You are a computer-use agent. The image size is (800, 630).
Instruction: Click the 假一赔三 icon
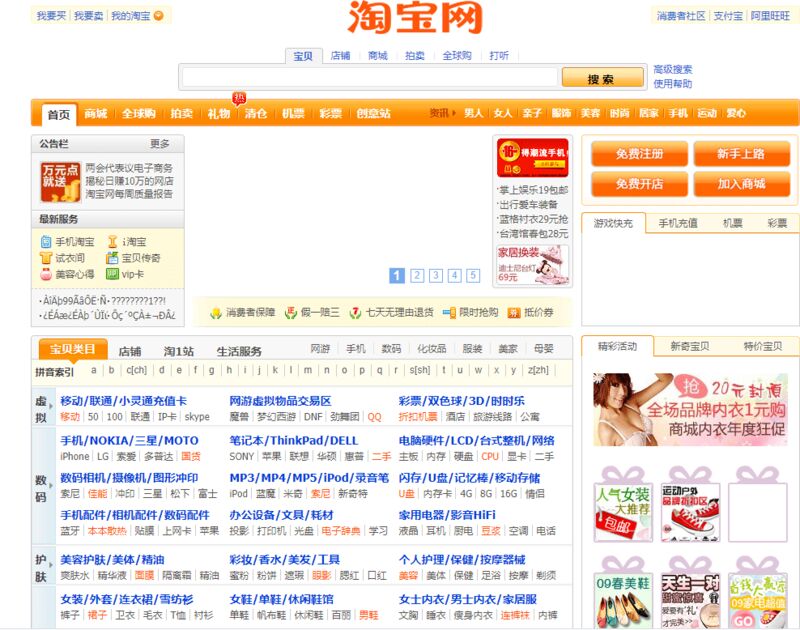point(291,313)
